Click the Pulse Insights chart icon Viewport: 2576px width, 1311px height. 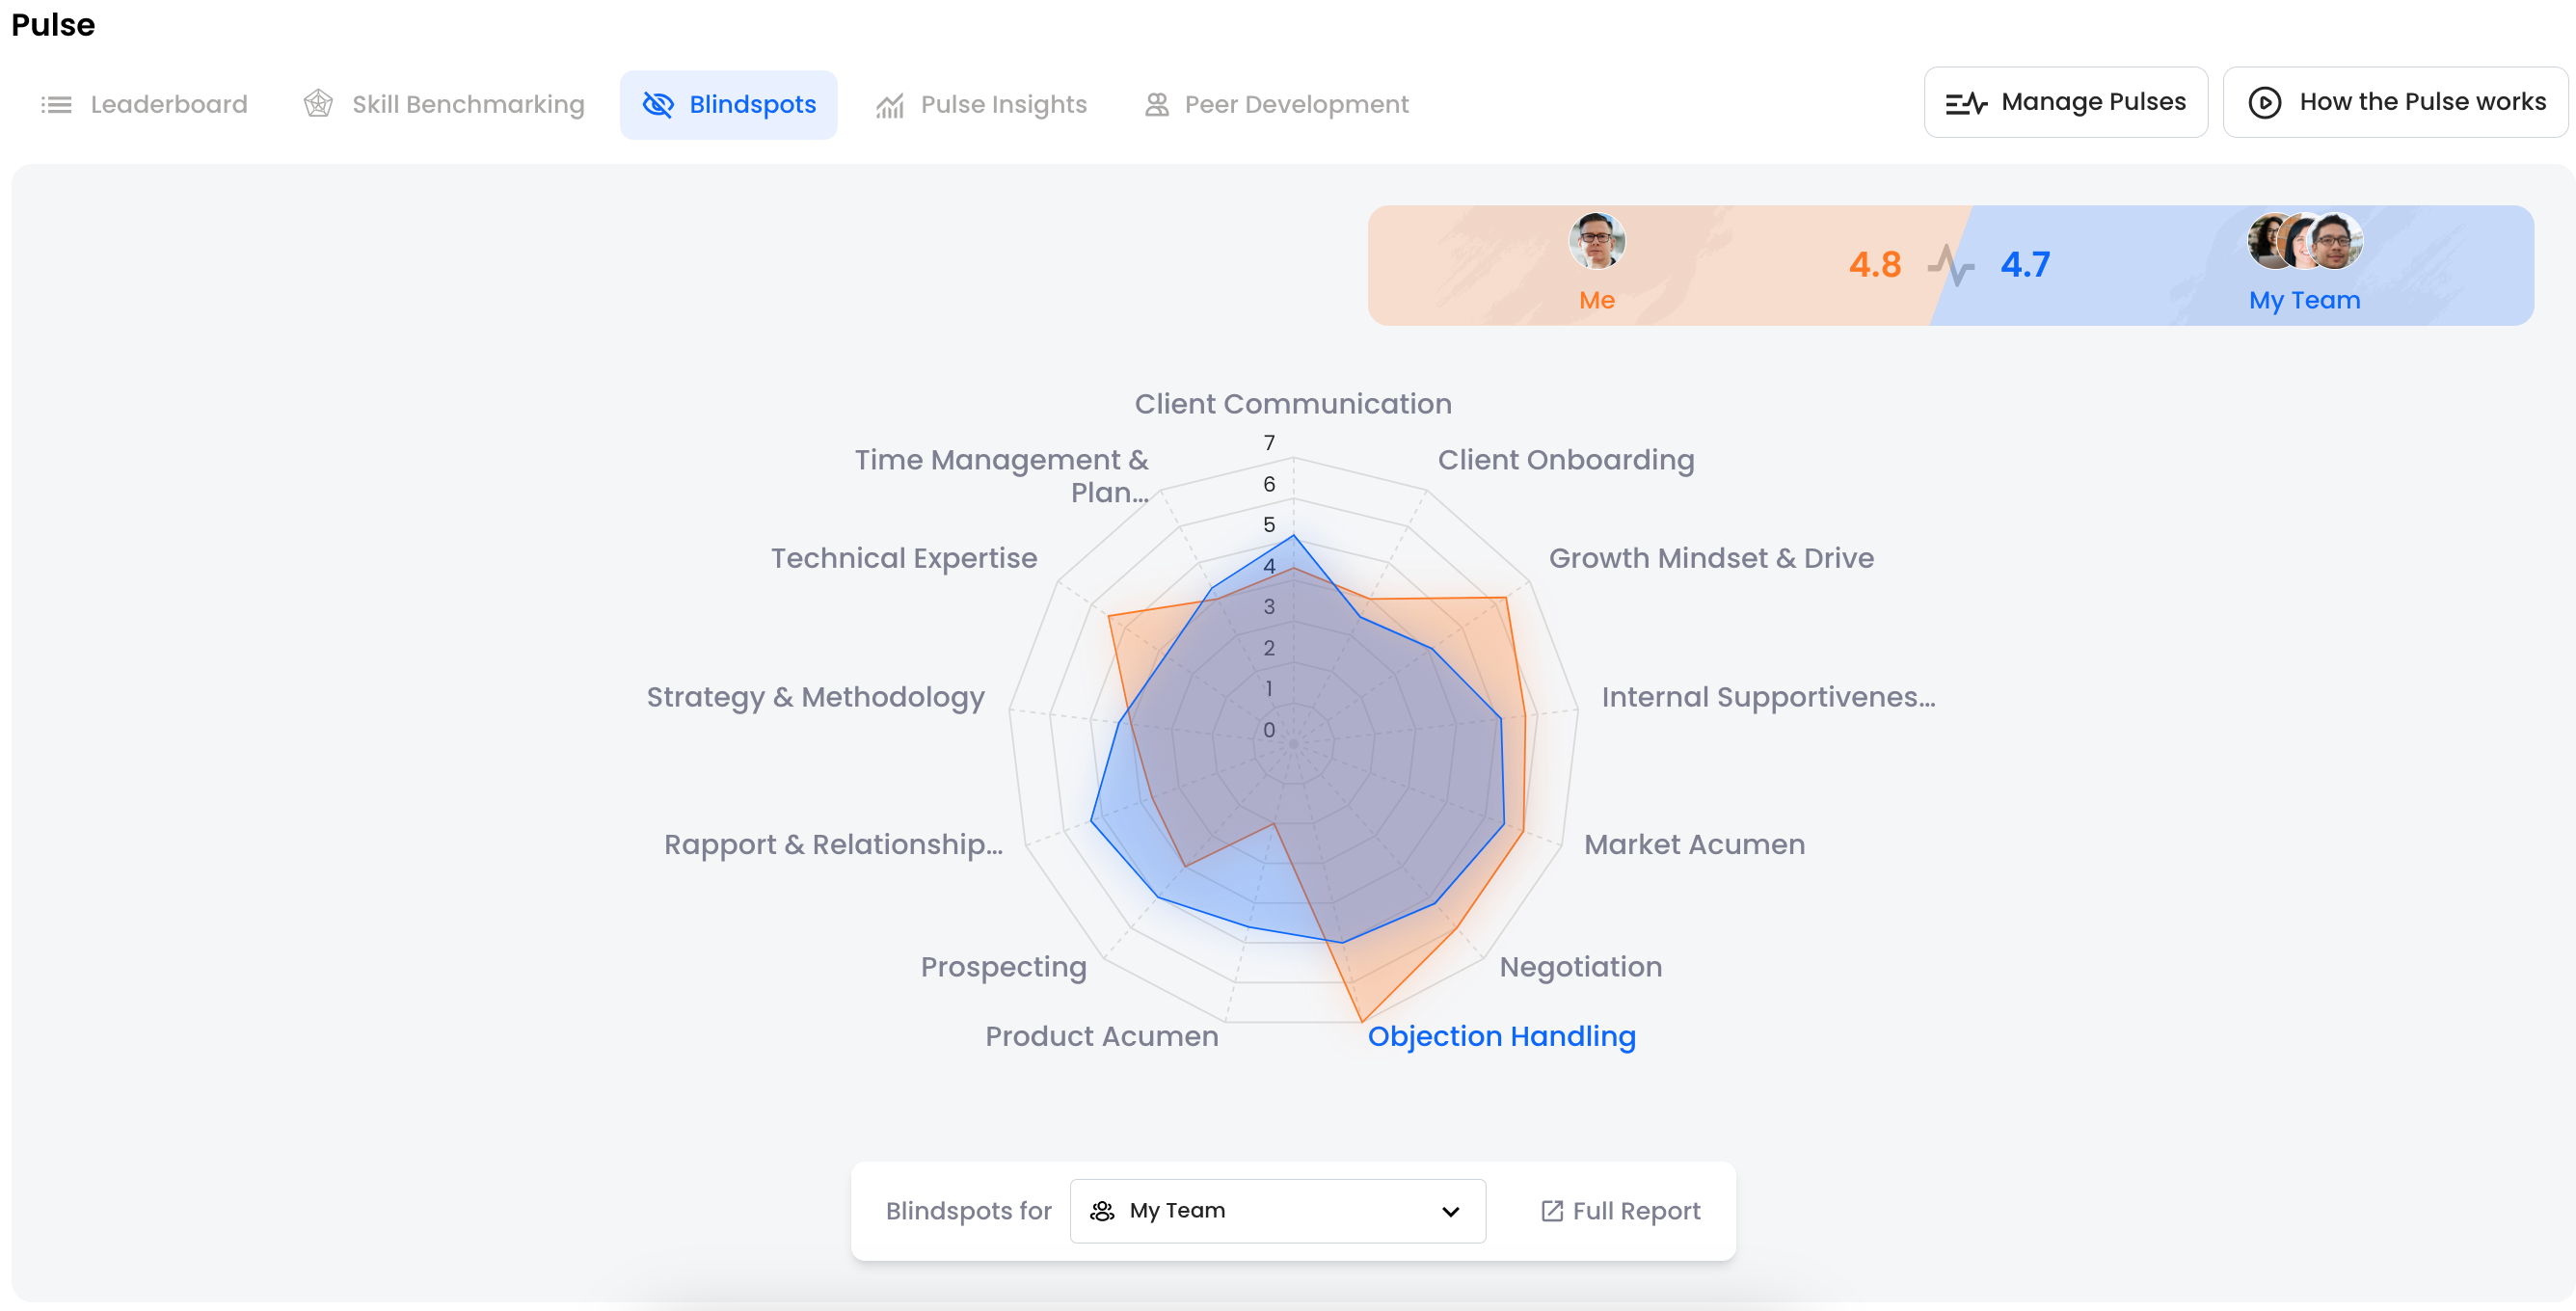coord(889,105)
